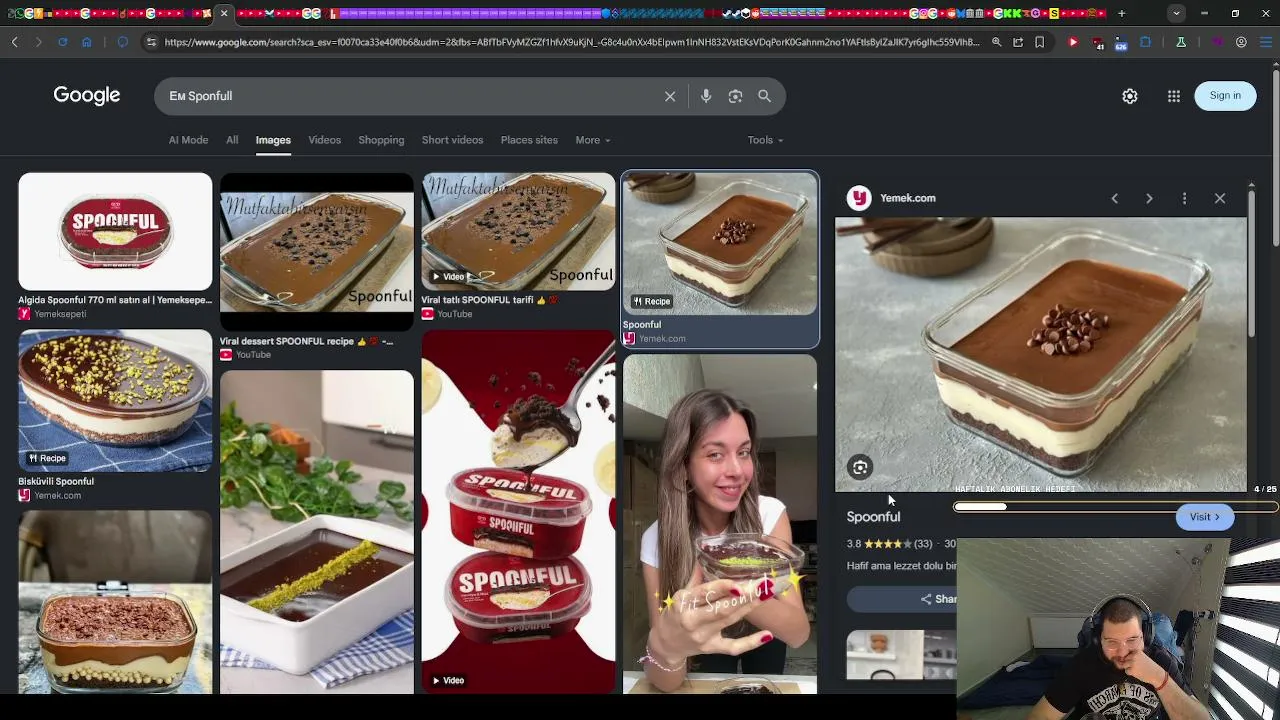Close the active browser tab
This screenshot has width=1280, height=720.
coord(224,13)
